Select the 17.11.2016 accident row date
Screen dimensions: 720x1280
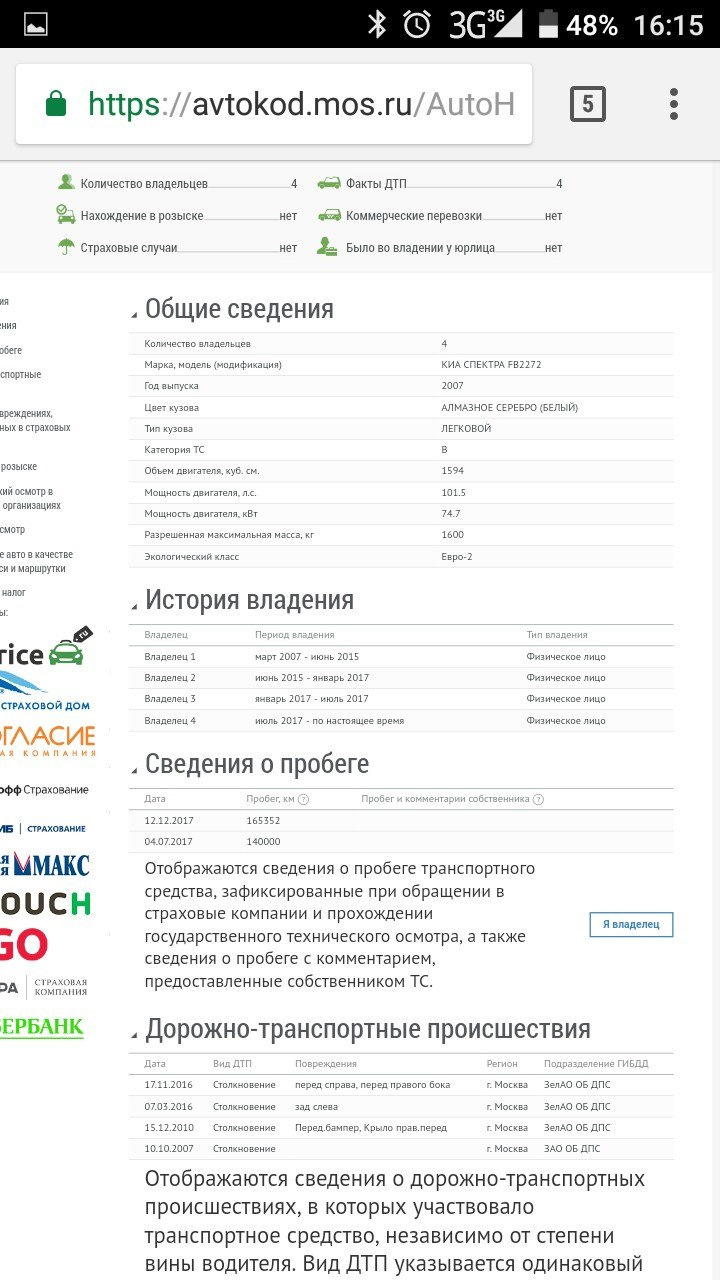click(x=168, y=1085)
